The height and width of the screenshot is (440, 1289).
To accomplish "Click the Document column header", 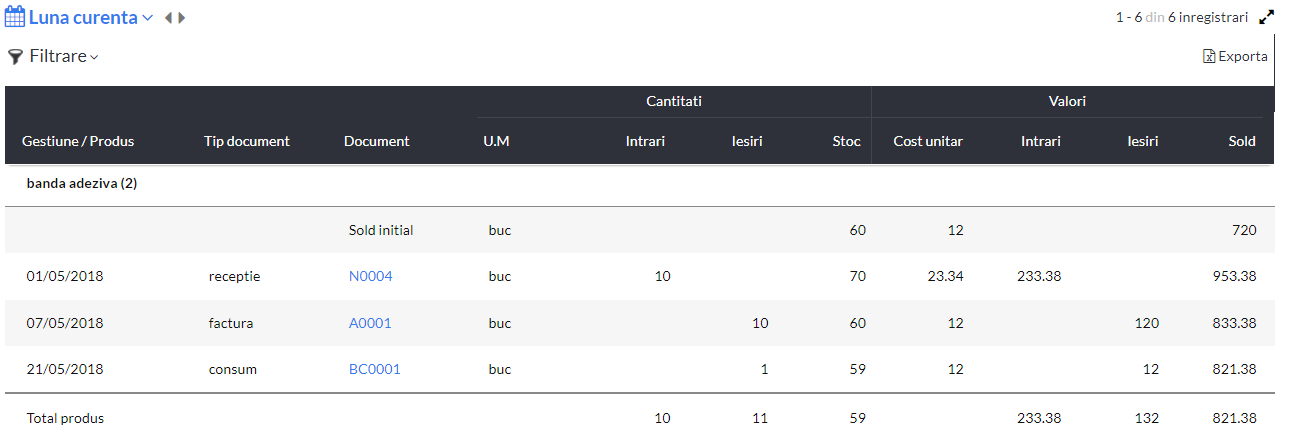I will pos(376,141).
